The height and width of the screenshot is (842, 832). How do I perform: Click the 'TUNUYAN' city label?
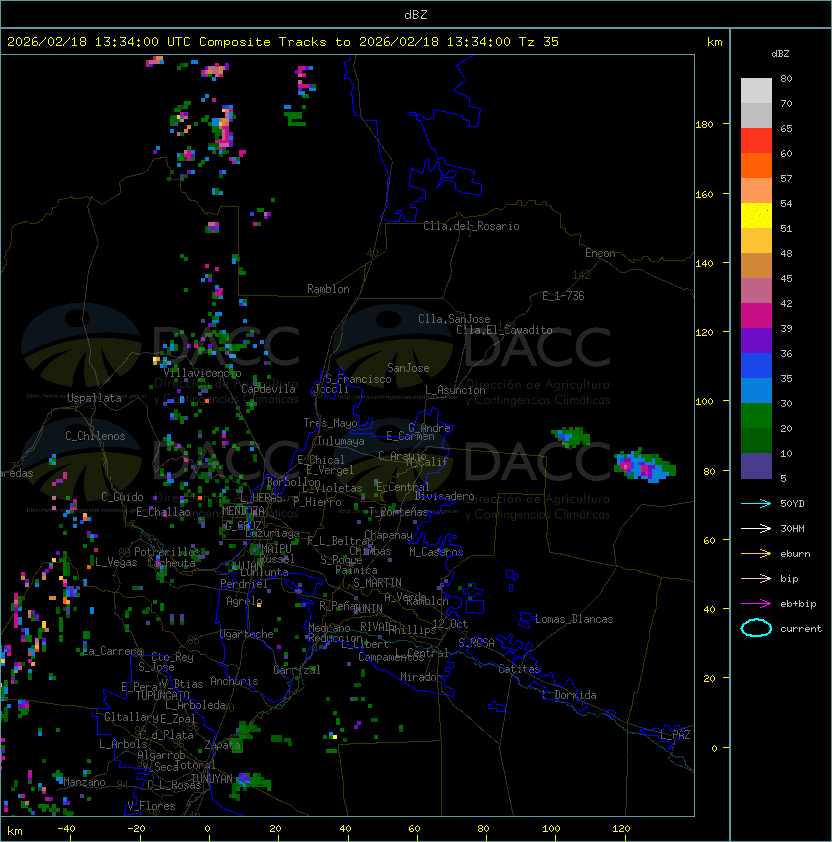[x=212, y=779]
